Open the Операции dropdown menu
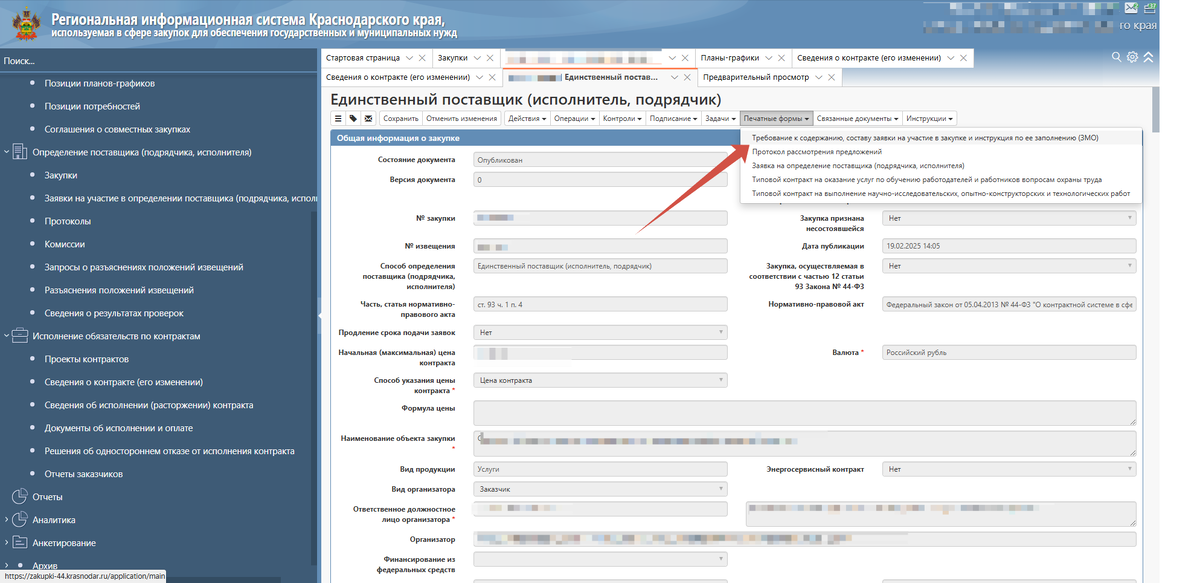Screen dimensions: 1200x583 pyautogui.click(x=574, y=118)
